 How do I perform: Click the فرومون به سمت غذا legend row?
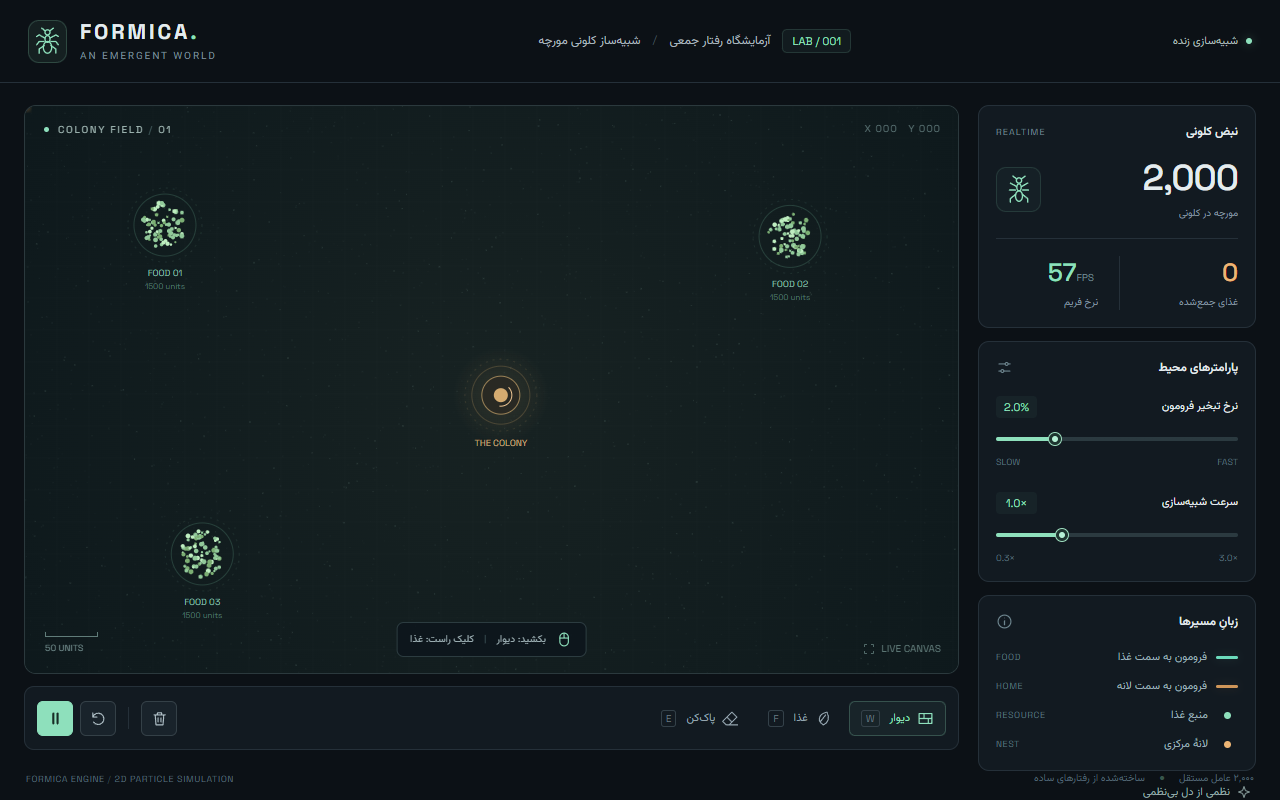tap(1117, 657)
